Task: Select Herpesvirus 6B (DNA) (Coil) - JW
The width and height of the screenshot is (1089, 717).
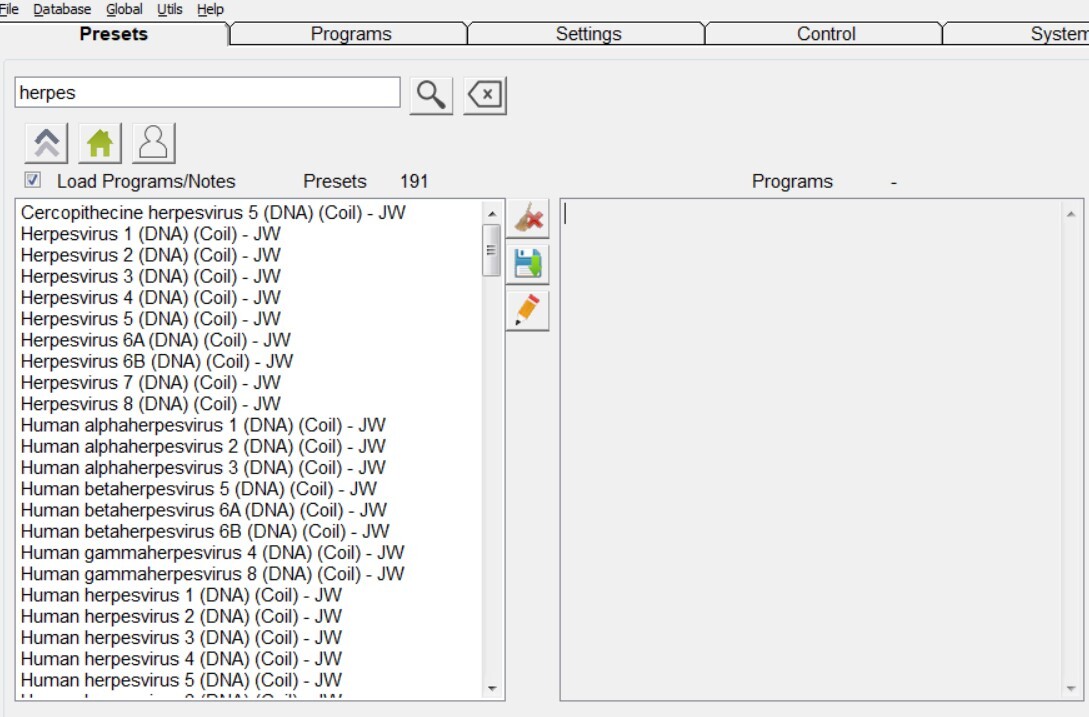Action: tap(157, 361)
